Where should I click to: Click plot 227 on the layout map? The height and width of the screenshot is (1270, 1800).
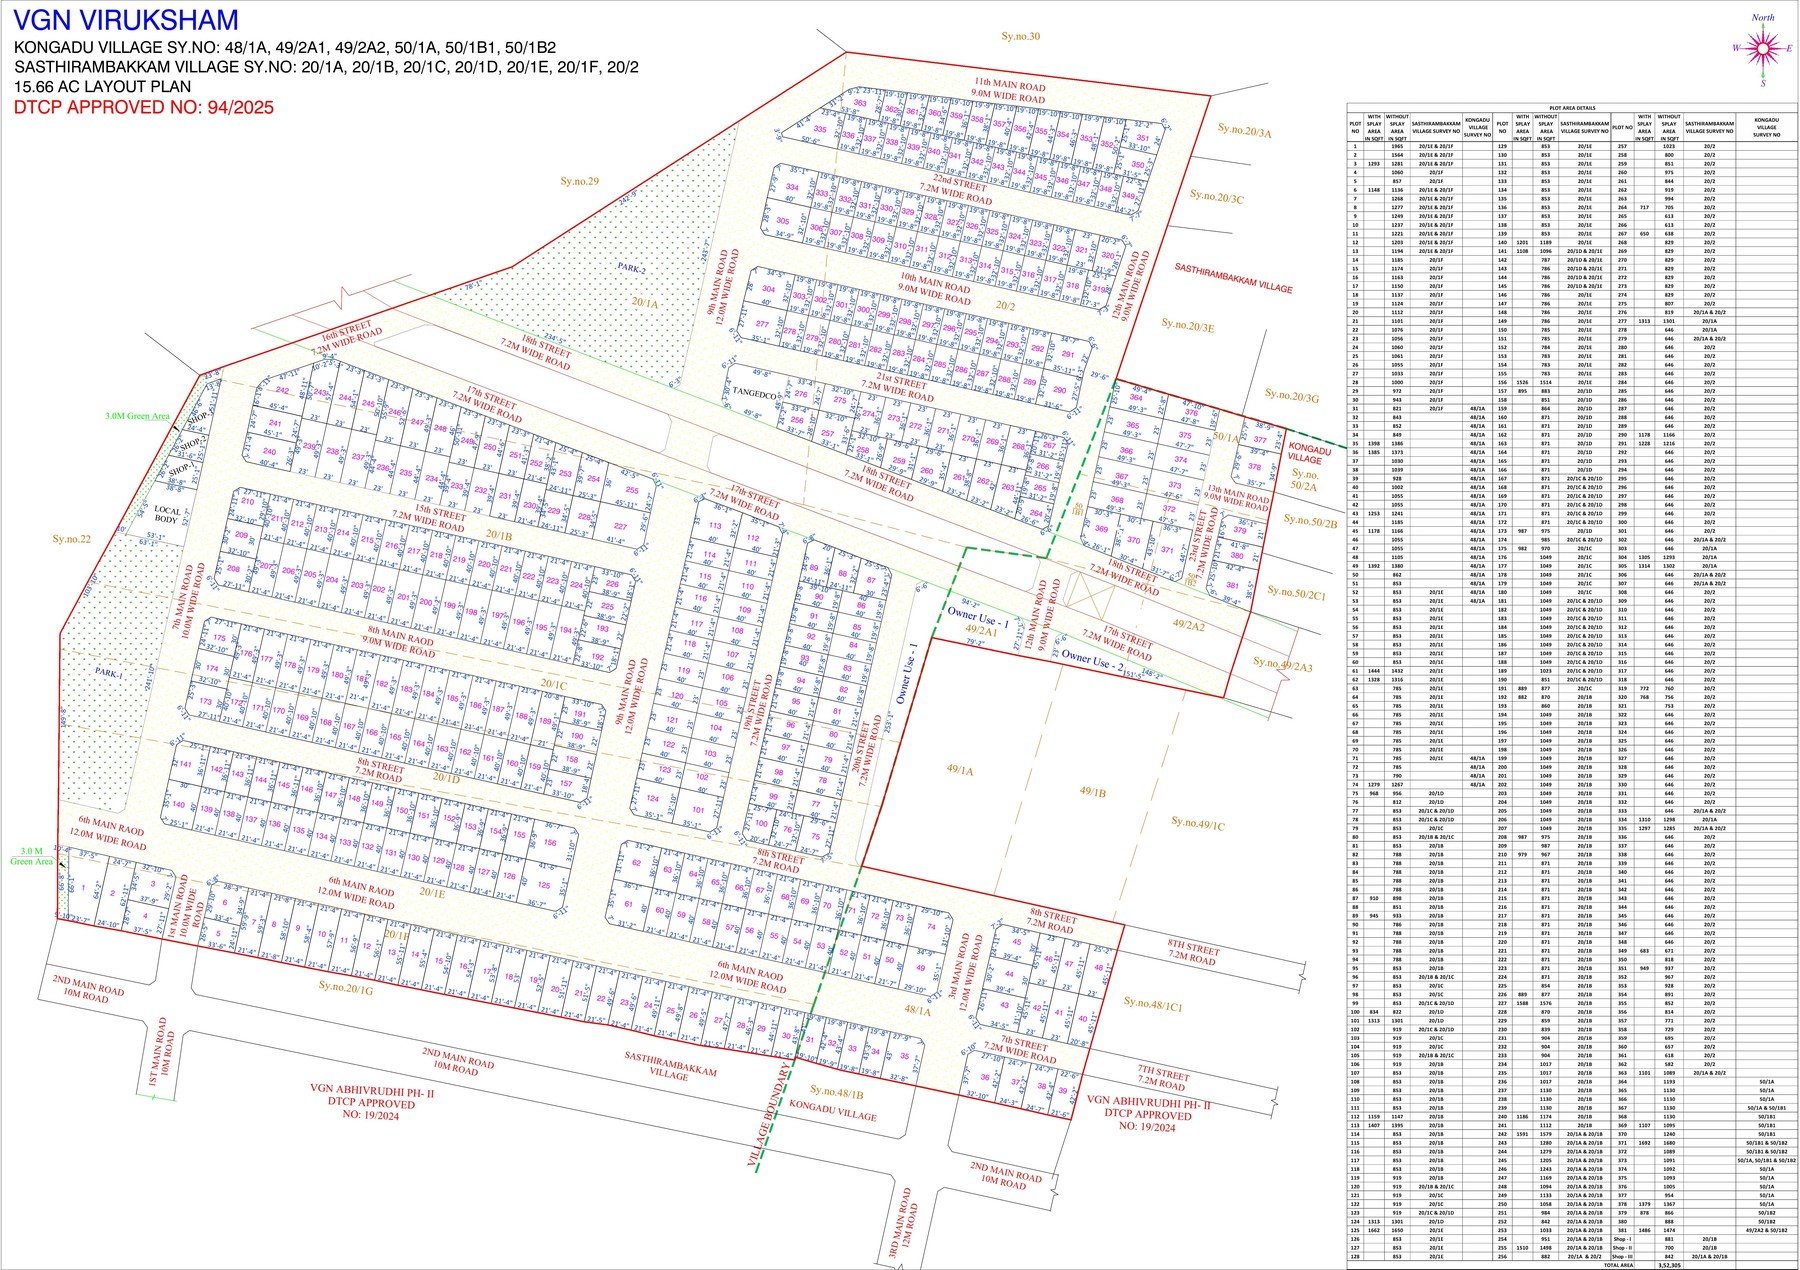[620, 526]
